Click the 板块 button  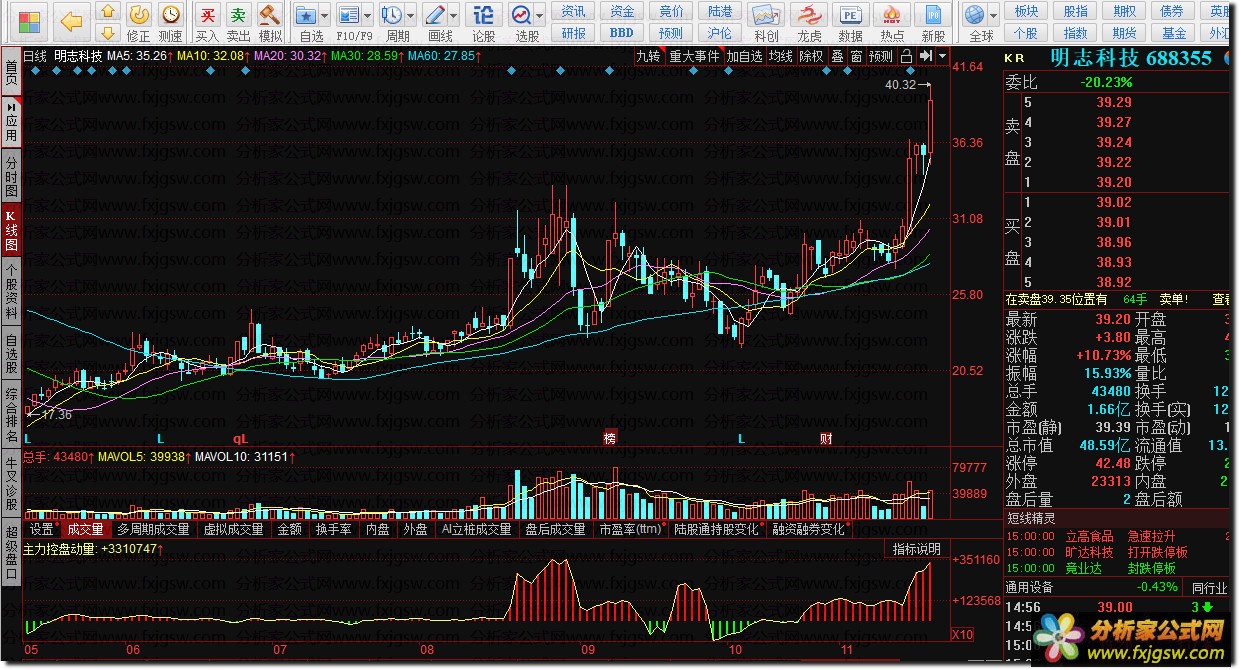point(1026,11)
